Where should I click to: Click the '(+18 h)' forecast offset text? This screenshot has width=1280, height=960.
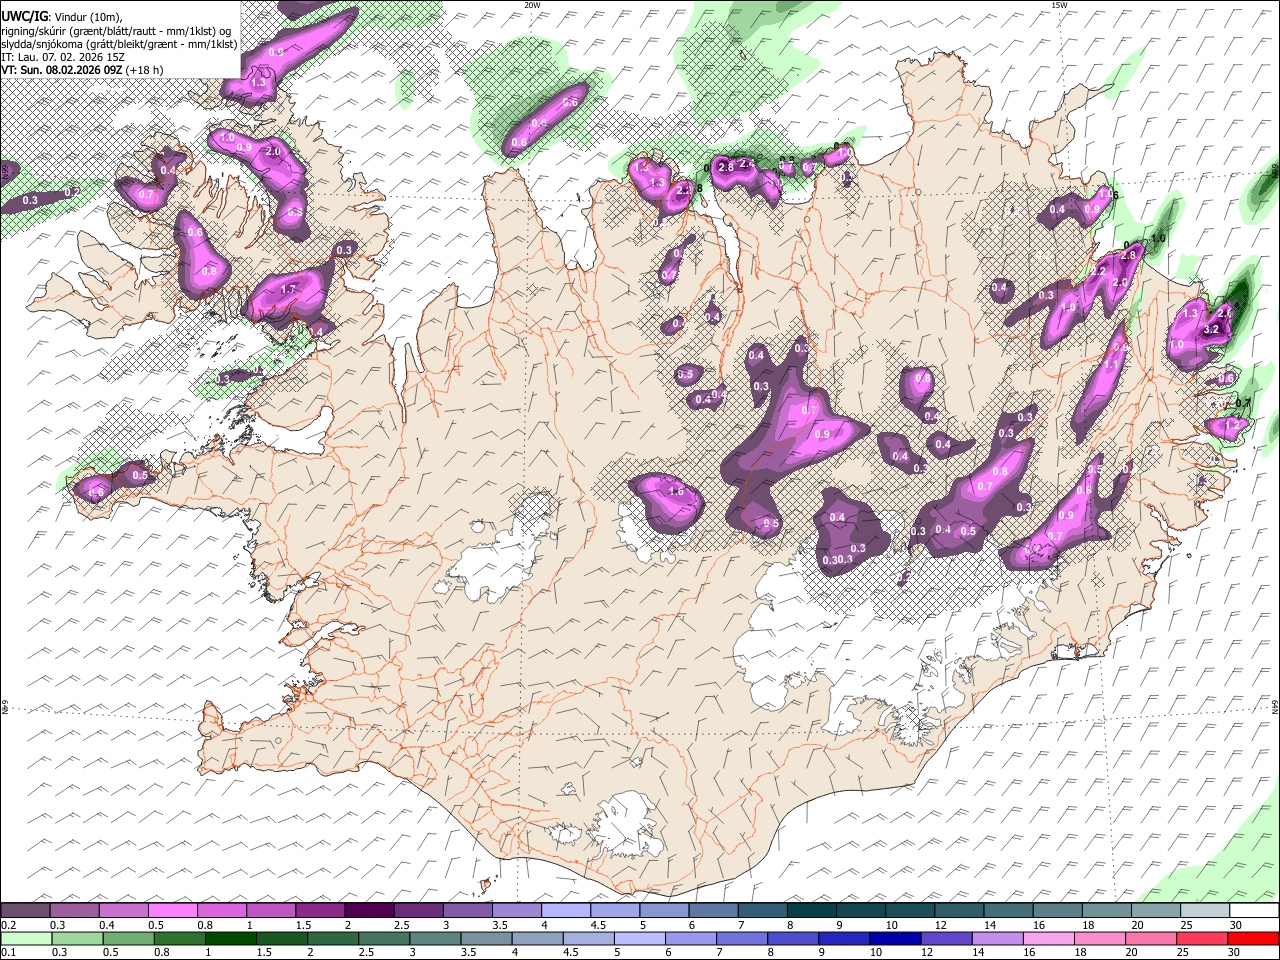tap(145, 70)
